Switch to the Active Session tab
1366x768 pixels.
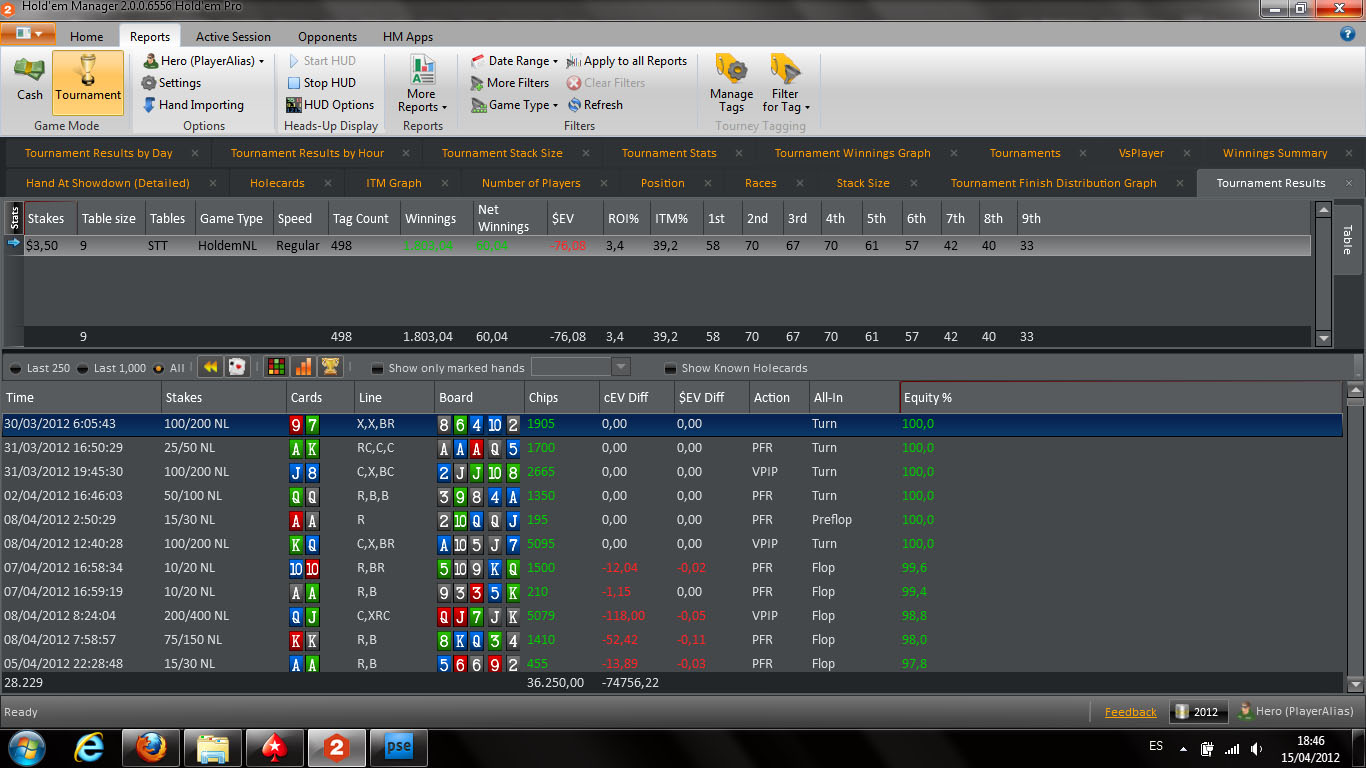tap(233, 37)
